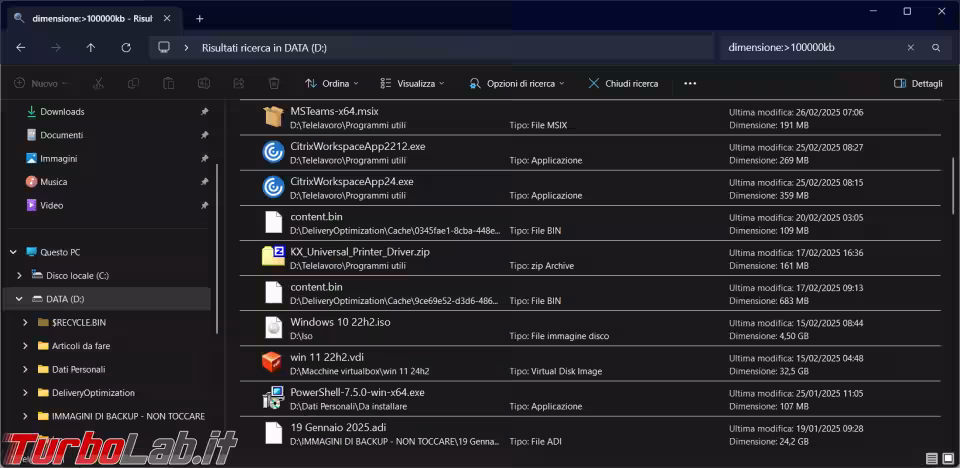Image resolution: width=960 pixels, height=468 pixels.
Task: Open the Ordina sort dropdown
Action: pyautogui.click(x=332, y=83)
